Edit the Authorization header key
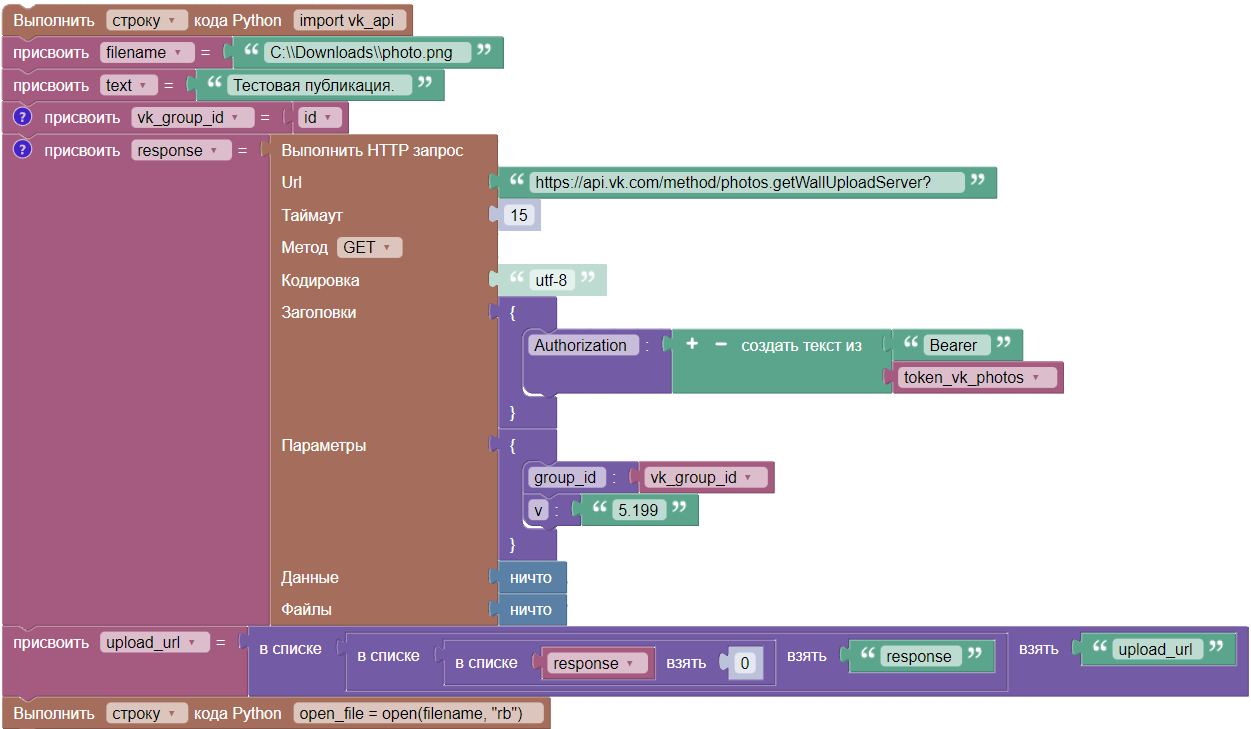Image resolution: width=1251 pixels, height=729 pixels. (x=581, y=345)
